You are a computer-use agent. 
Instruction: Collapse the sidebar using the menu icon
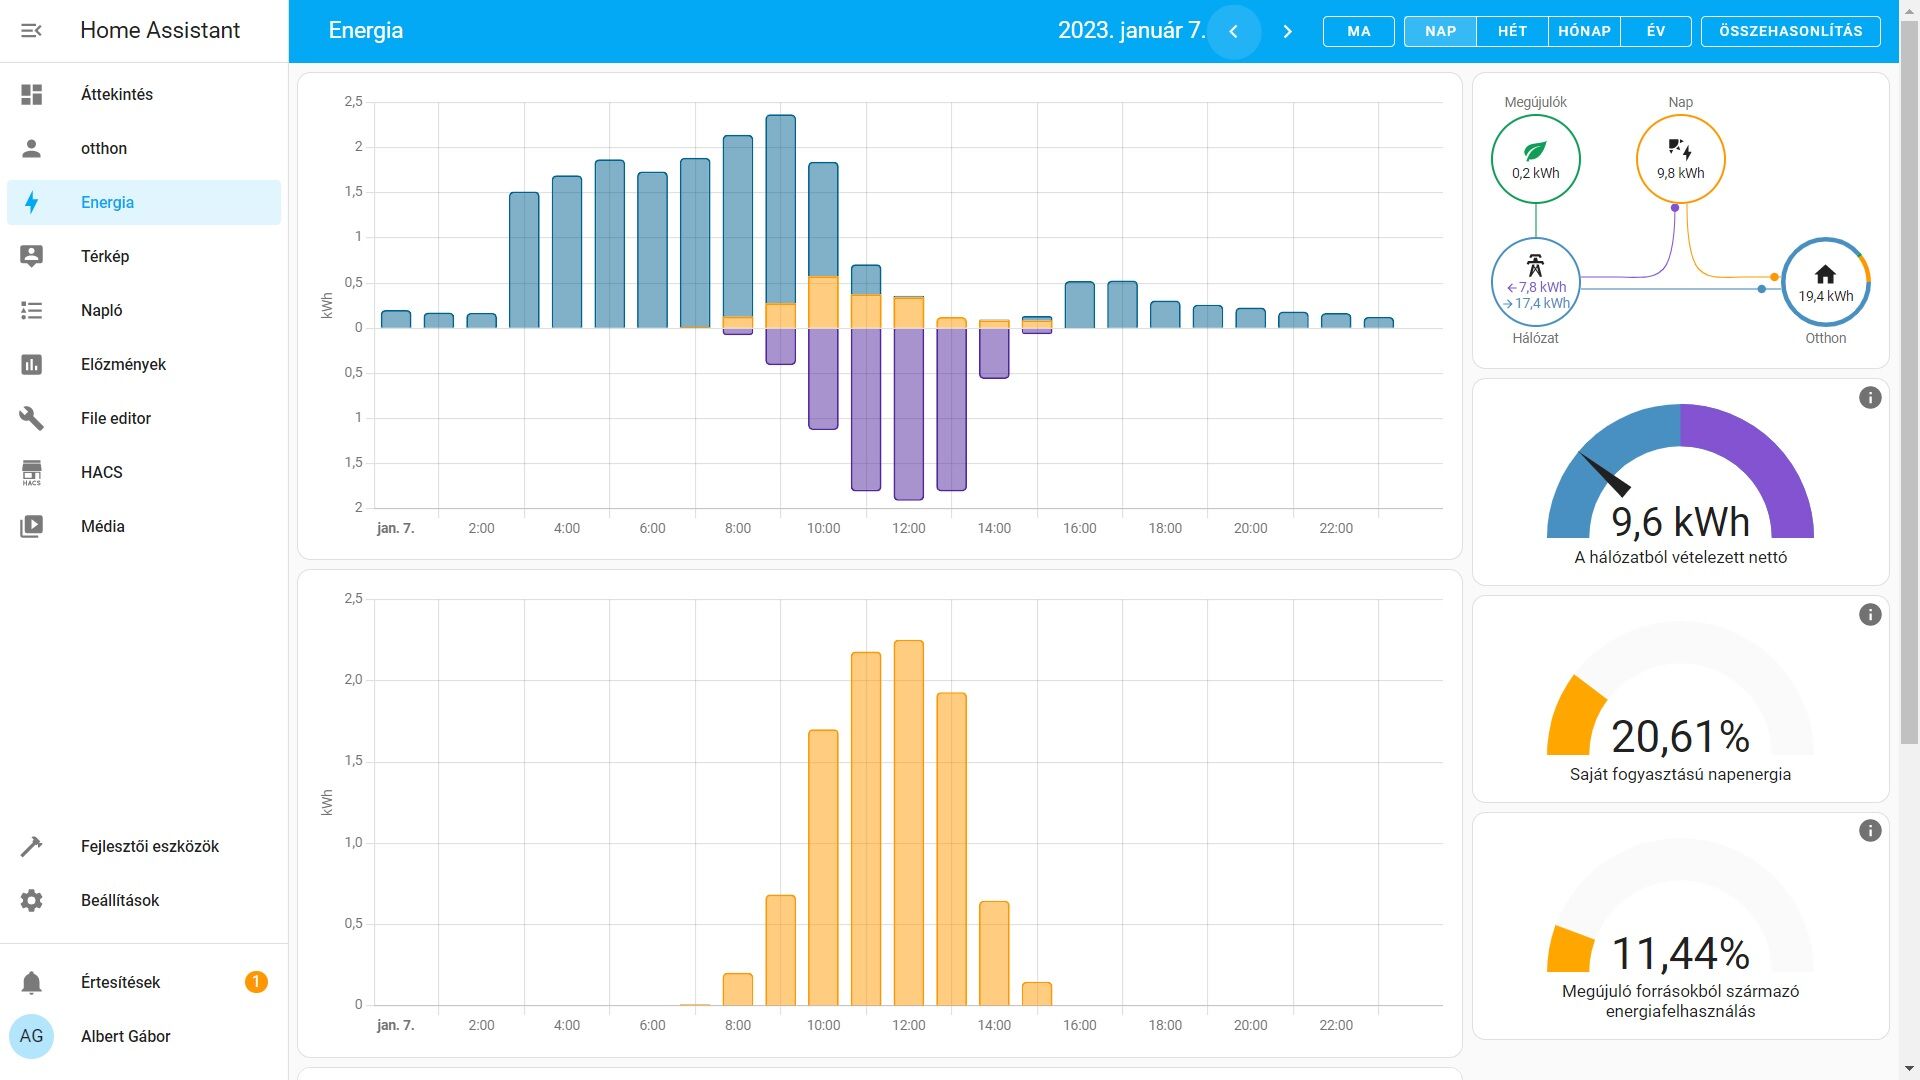coord(31,30)
